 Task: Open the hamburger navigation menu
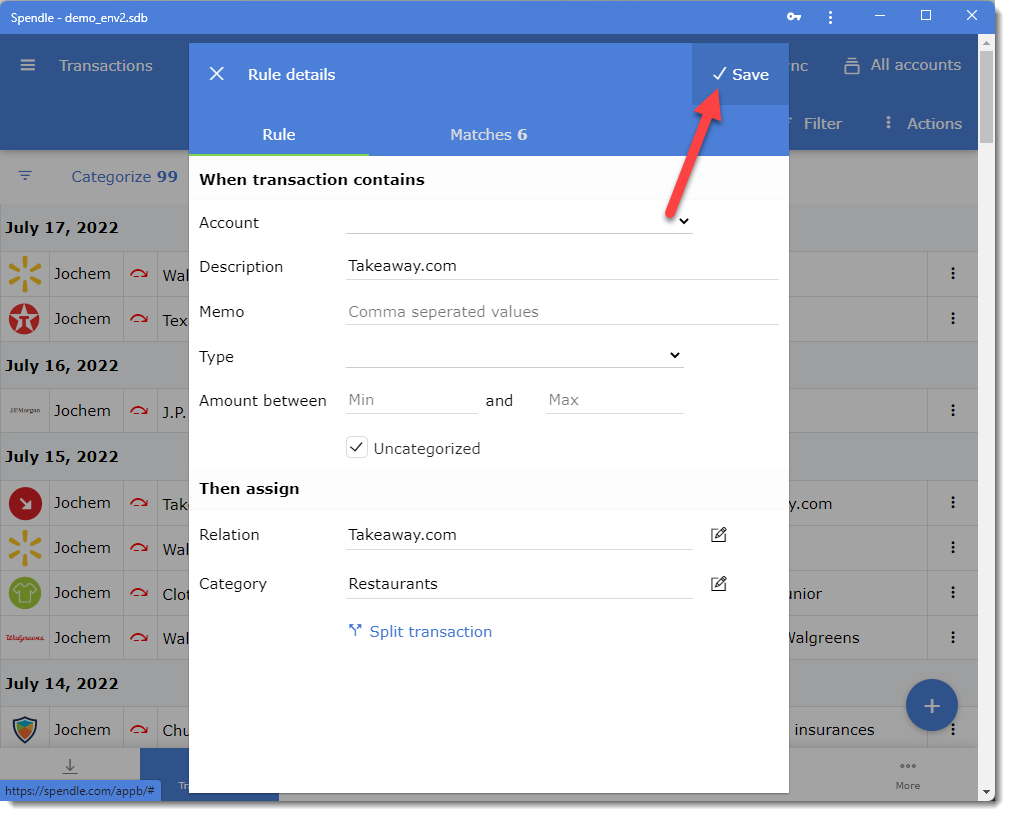pyautogui.click(x=28, y=65)
